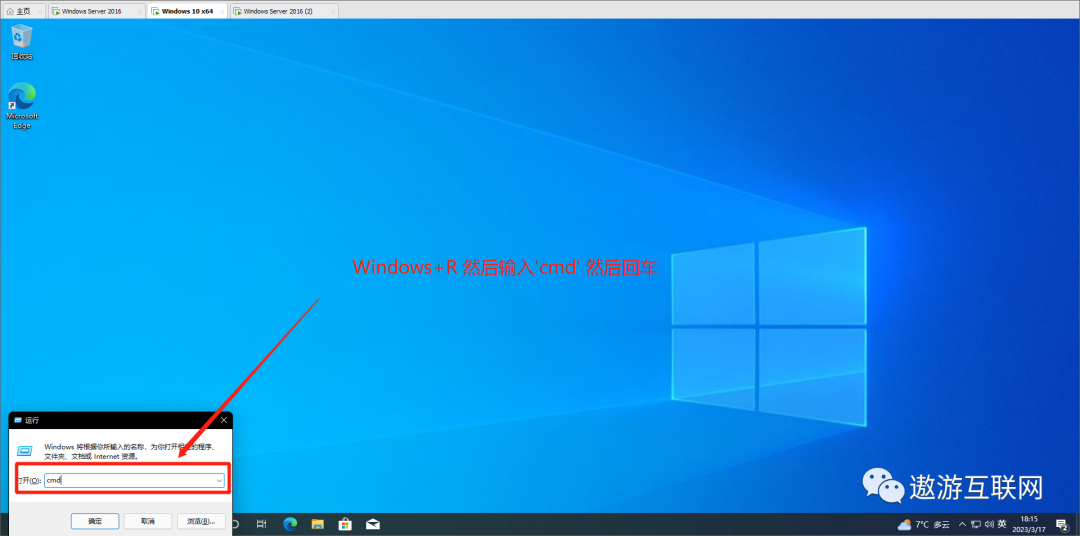1080x536 pixels.
Task: Close the Windows Server 2016 tab
Action: [x=139, y=12]
